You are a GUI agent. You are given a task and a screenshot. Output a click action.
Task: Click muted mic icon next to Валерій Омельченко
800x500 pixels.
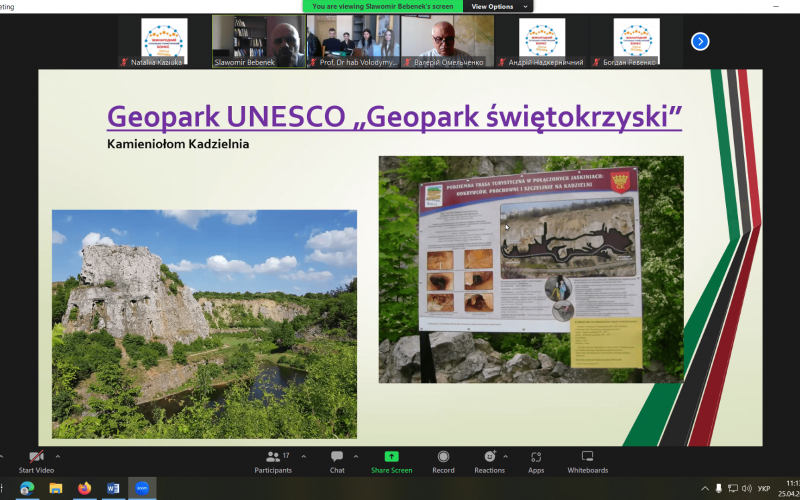click(x=407, y=62)
